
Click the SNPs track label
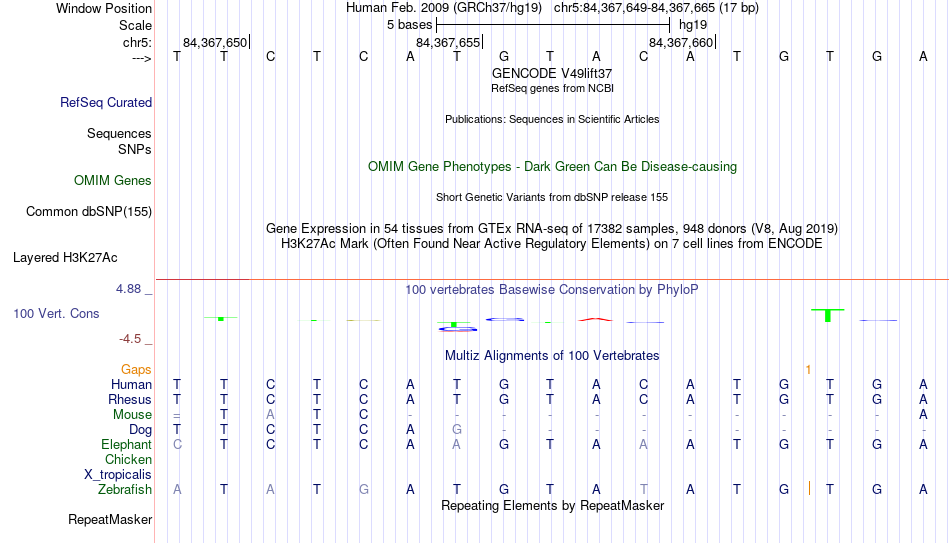click(135, 149)
